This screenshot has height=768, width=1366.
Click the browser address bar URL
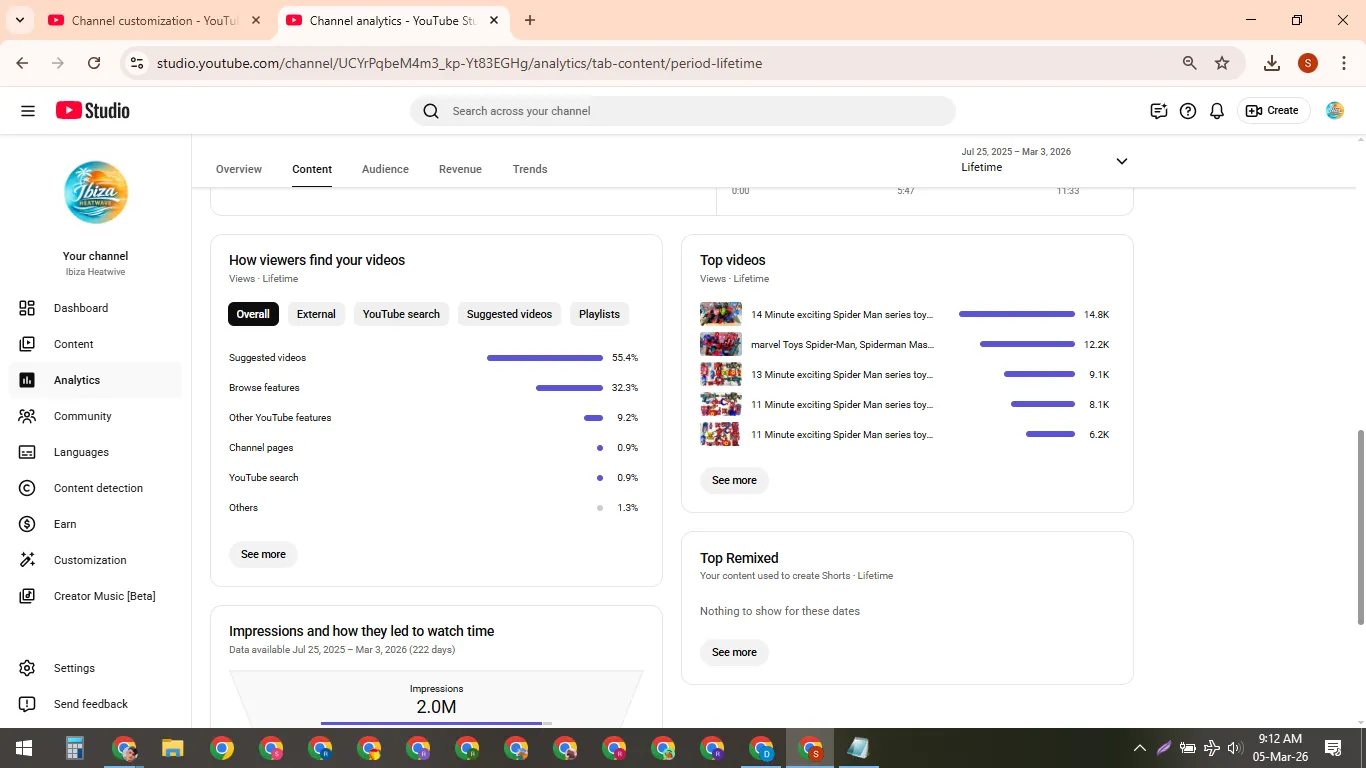[x=459, y=63]
